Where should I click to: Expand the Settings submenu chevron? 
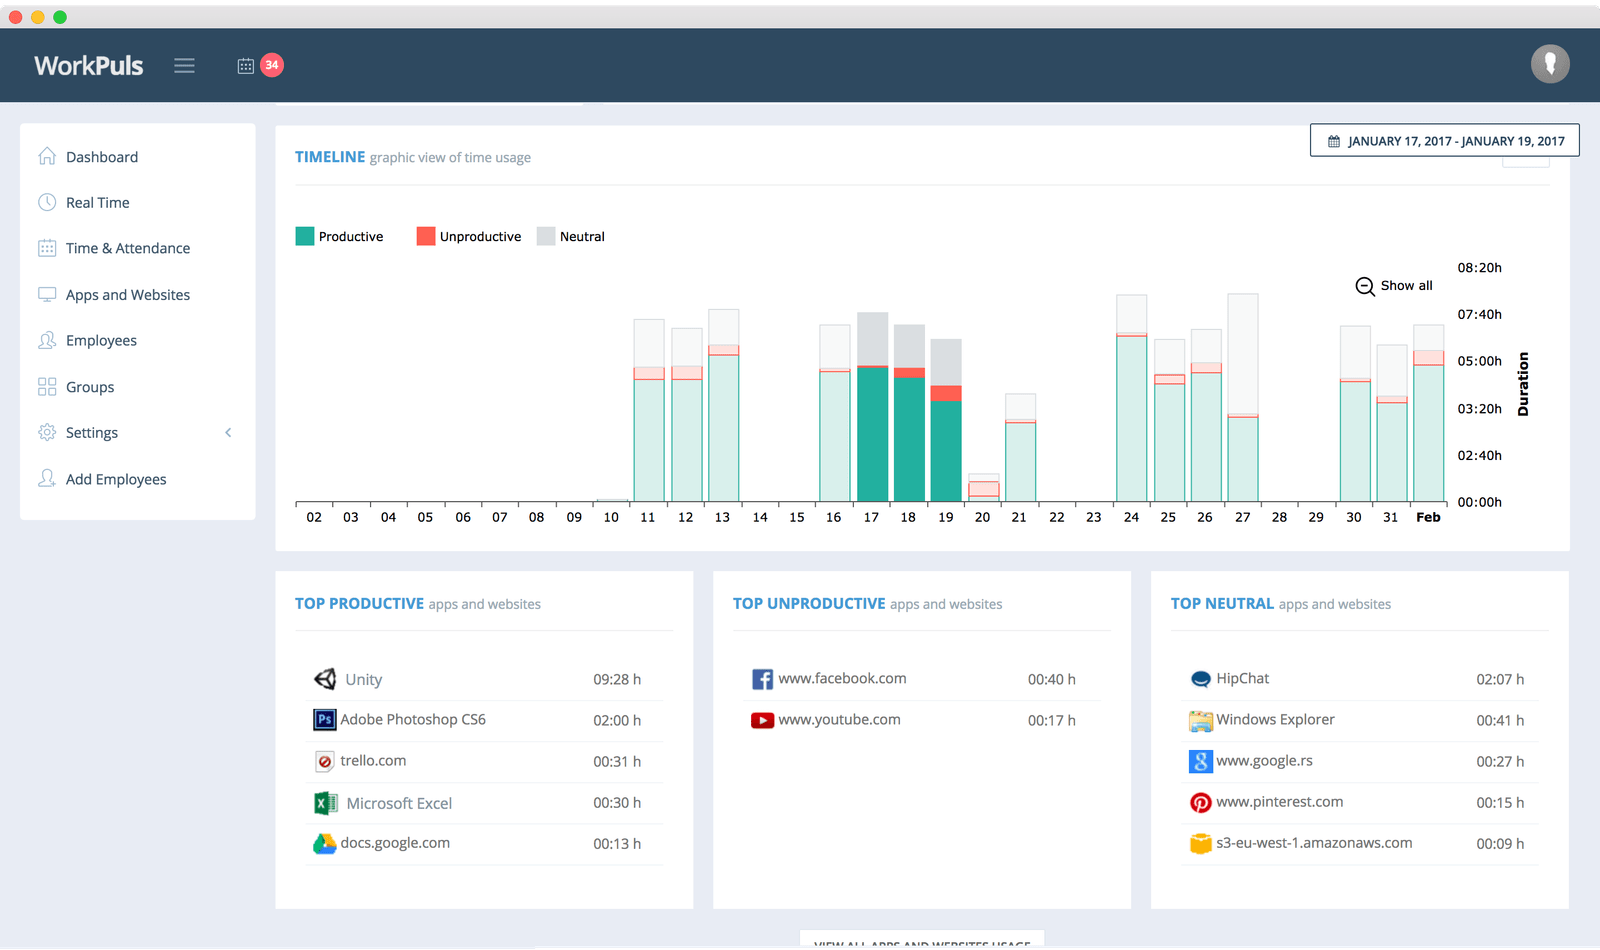click(228, 433)
